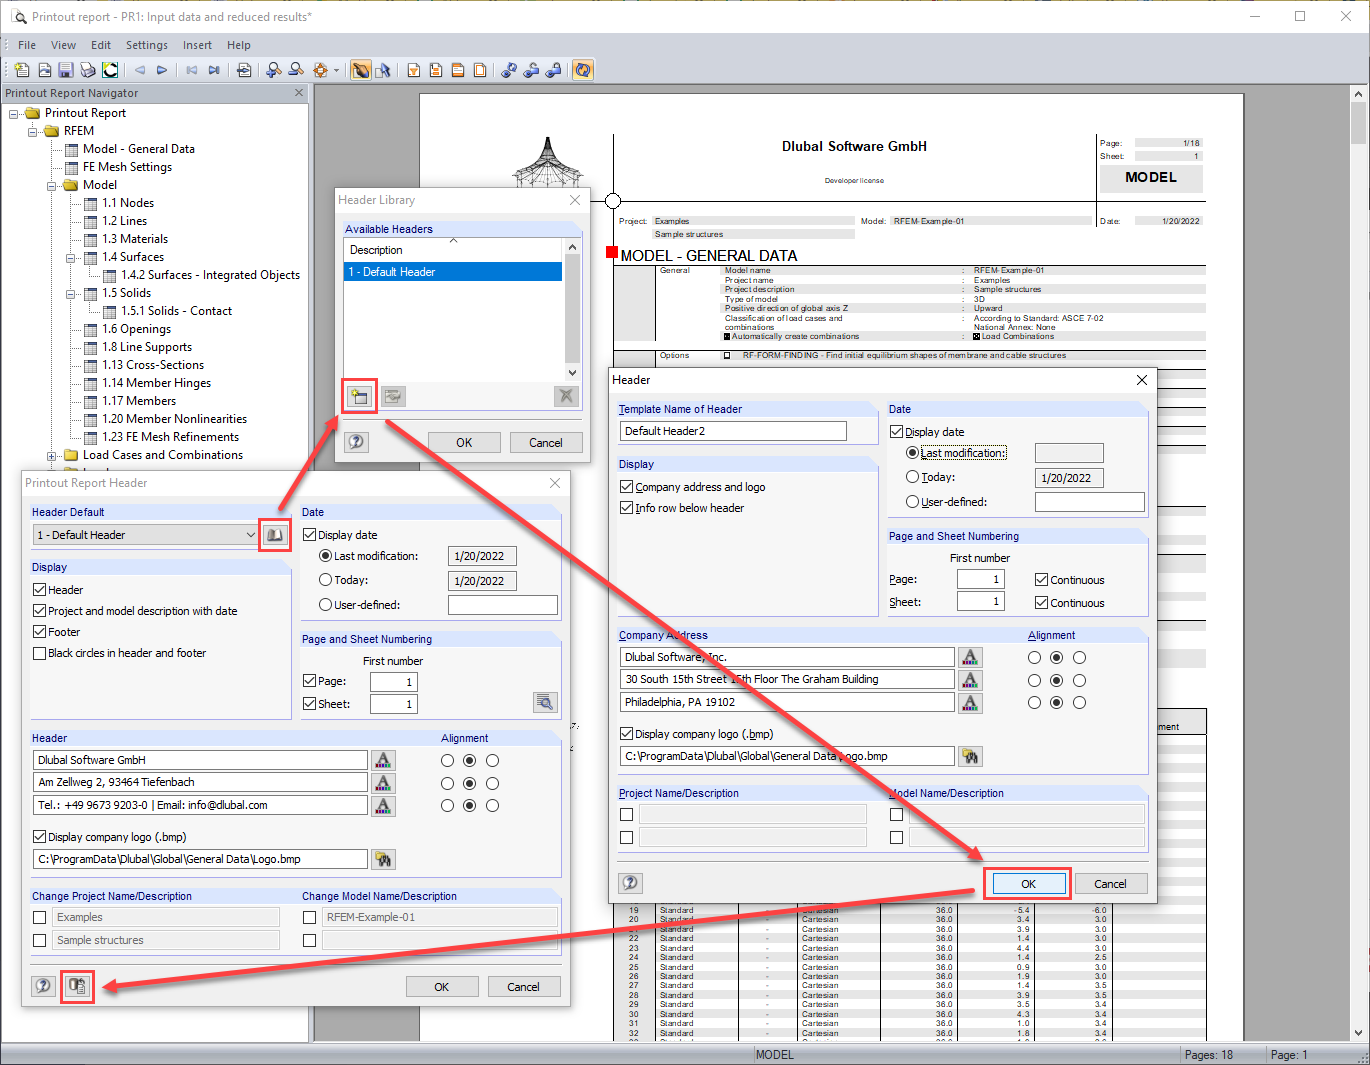Click font icon beside Dlubal Software GmbH field
The image size is (1370, 1065).
(383, 760)
